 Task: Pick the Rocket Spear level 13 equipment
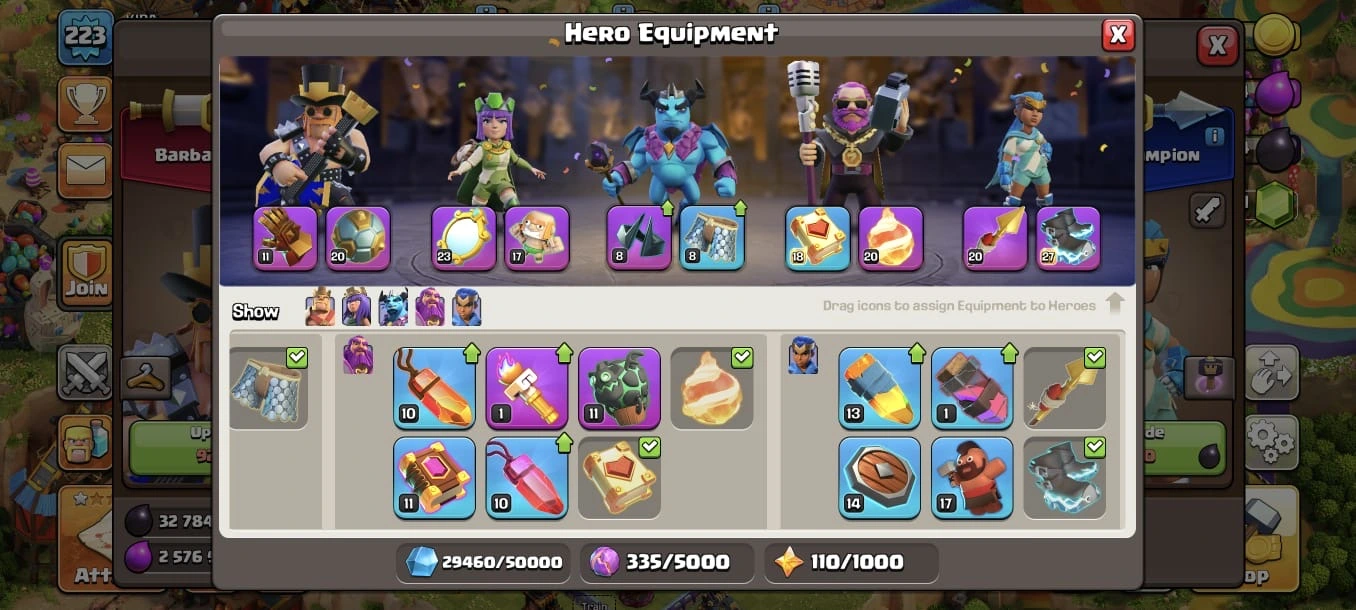point(879,388)
